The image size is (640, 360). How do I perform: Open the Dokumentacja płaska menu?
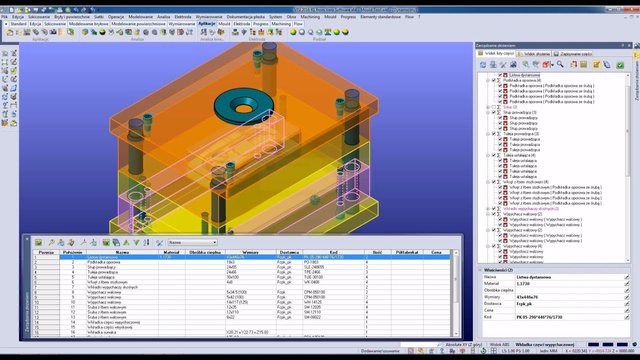(x=246, y=17)
